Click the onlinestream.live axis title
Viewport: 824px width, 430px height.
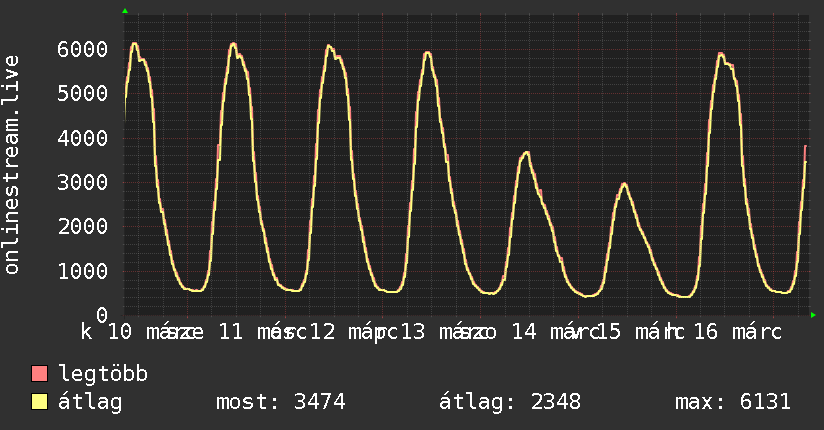[12, 165]
